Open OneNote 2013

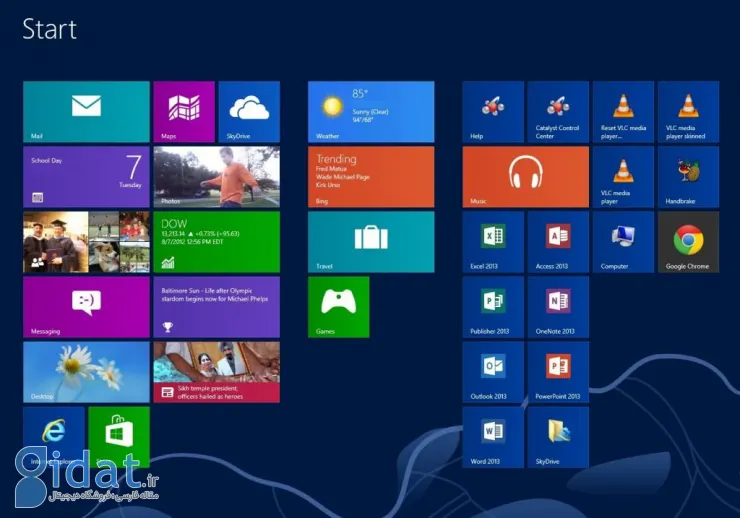pos(558,307)
